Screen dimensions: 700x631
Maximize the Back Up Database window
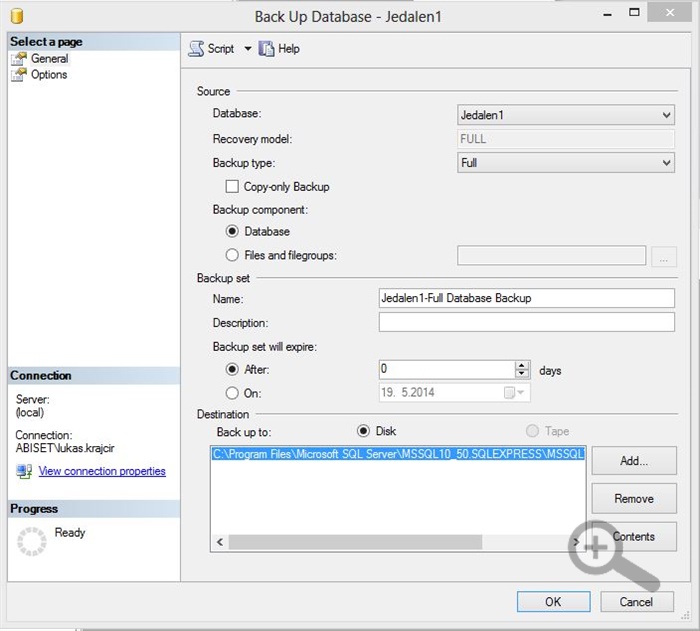pos(634,13)
